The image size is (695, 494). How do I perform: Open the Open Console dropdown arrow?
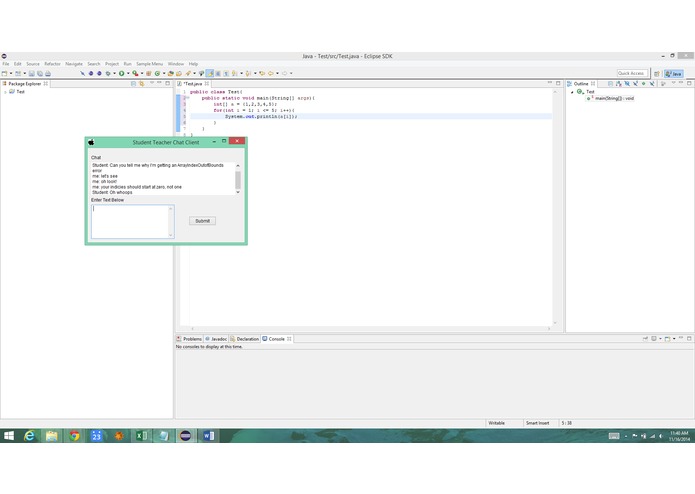[x=674, y=338]
